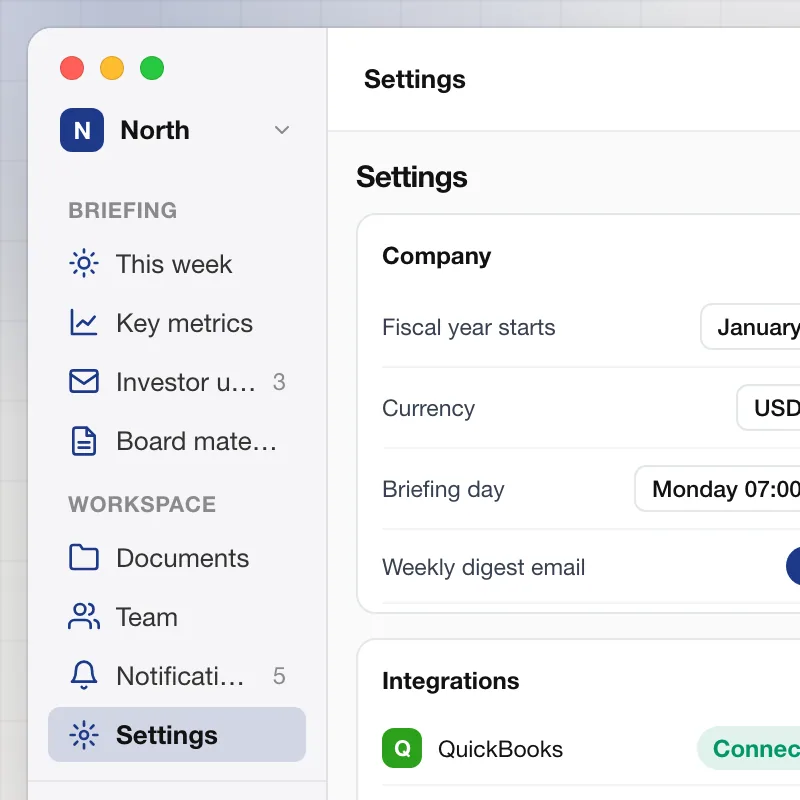Open the Briefing day Monday 07:00 dropdown

tap(717, 489)
